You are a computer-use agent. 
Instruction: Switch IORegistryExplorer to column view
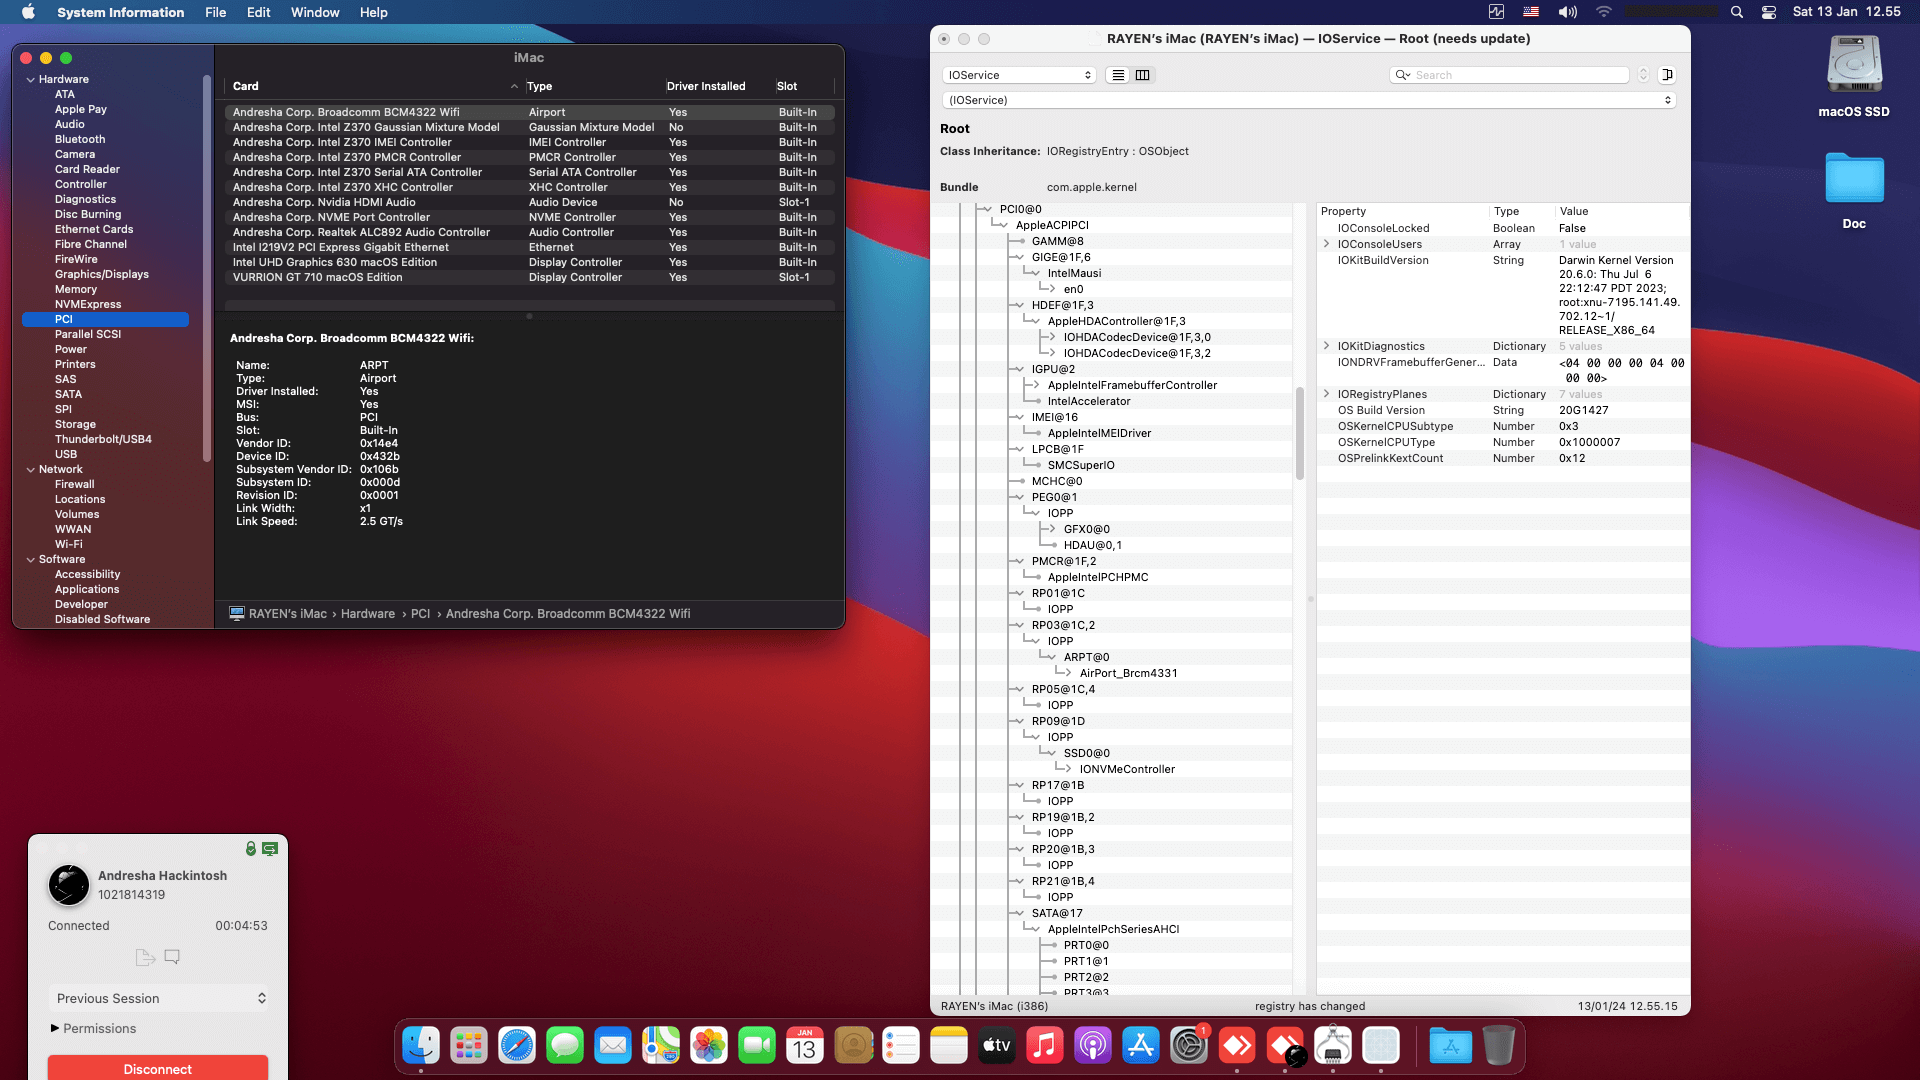coord(1143,75)
